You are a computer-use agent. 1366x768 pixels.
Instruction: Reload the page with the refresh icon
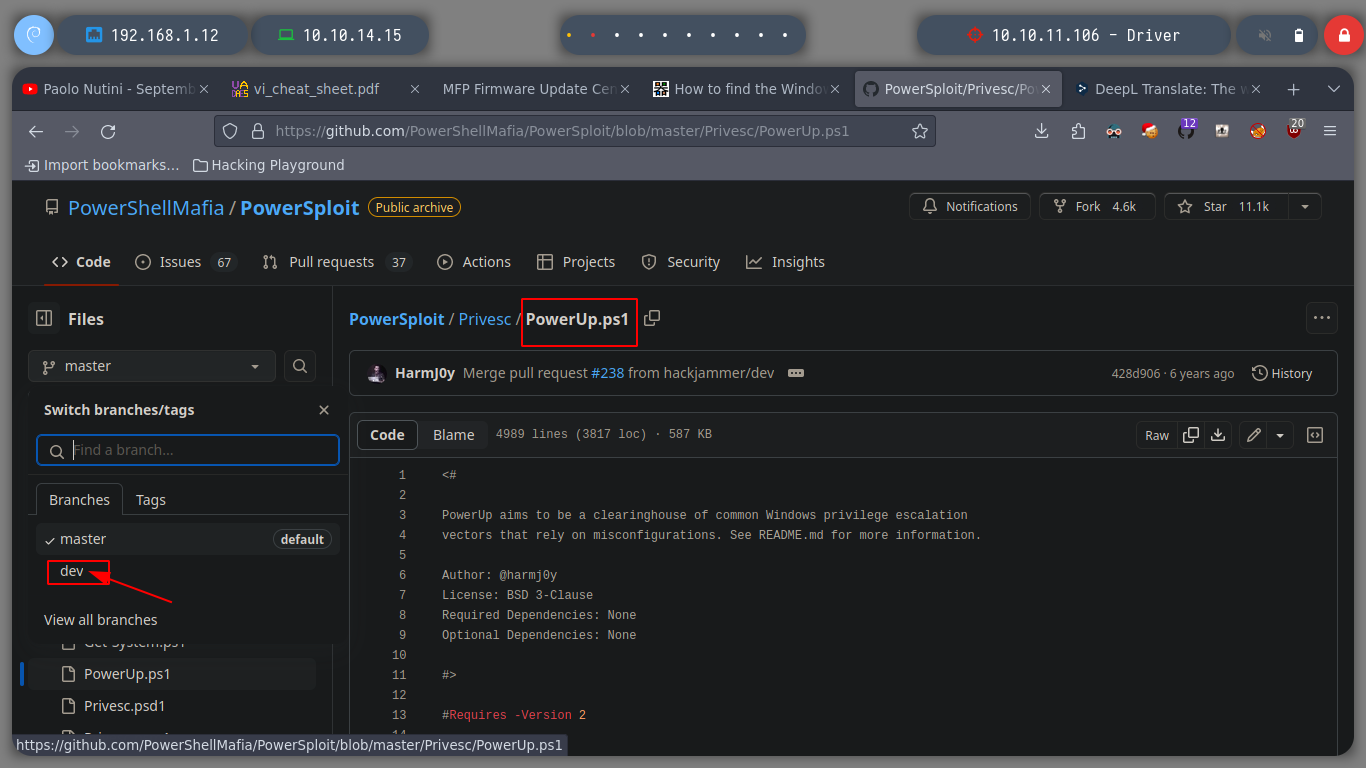coord(108,131)
